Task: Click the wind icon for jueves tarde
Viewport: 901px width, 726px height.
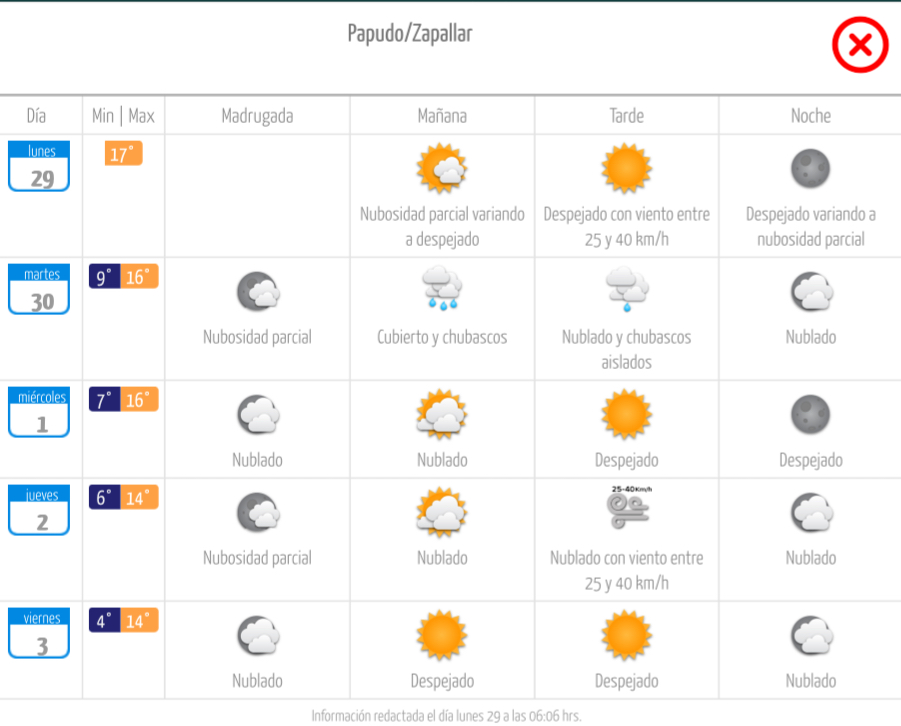Action: pos(627,508)
